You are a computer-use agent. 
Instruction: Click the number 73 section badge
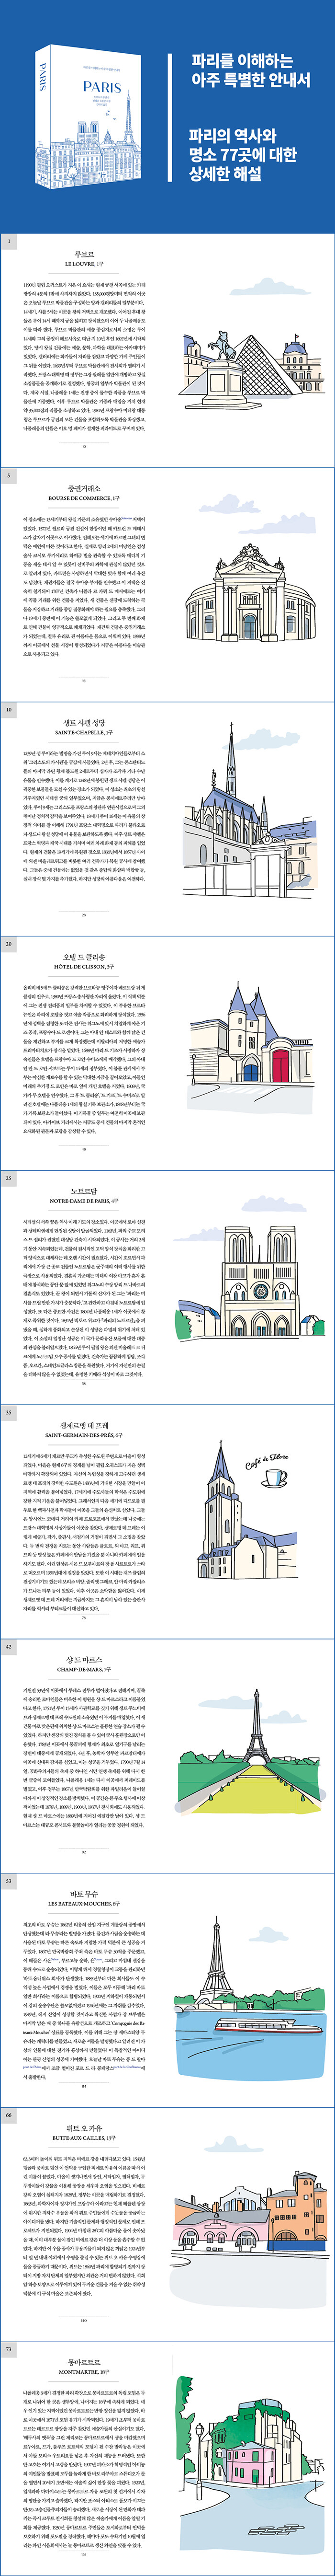pyautogui.click(x=9, y=2348)
